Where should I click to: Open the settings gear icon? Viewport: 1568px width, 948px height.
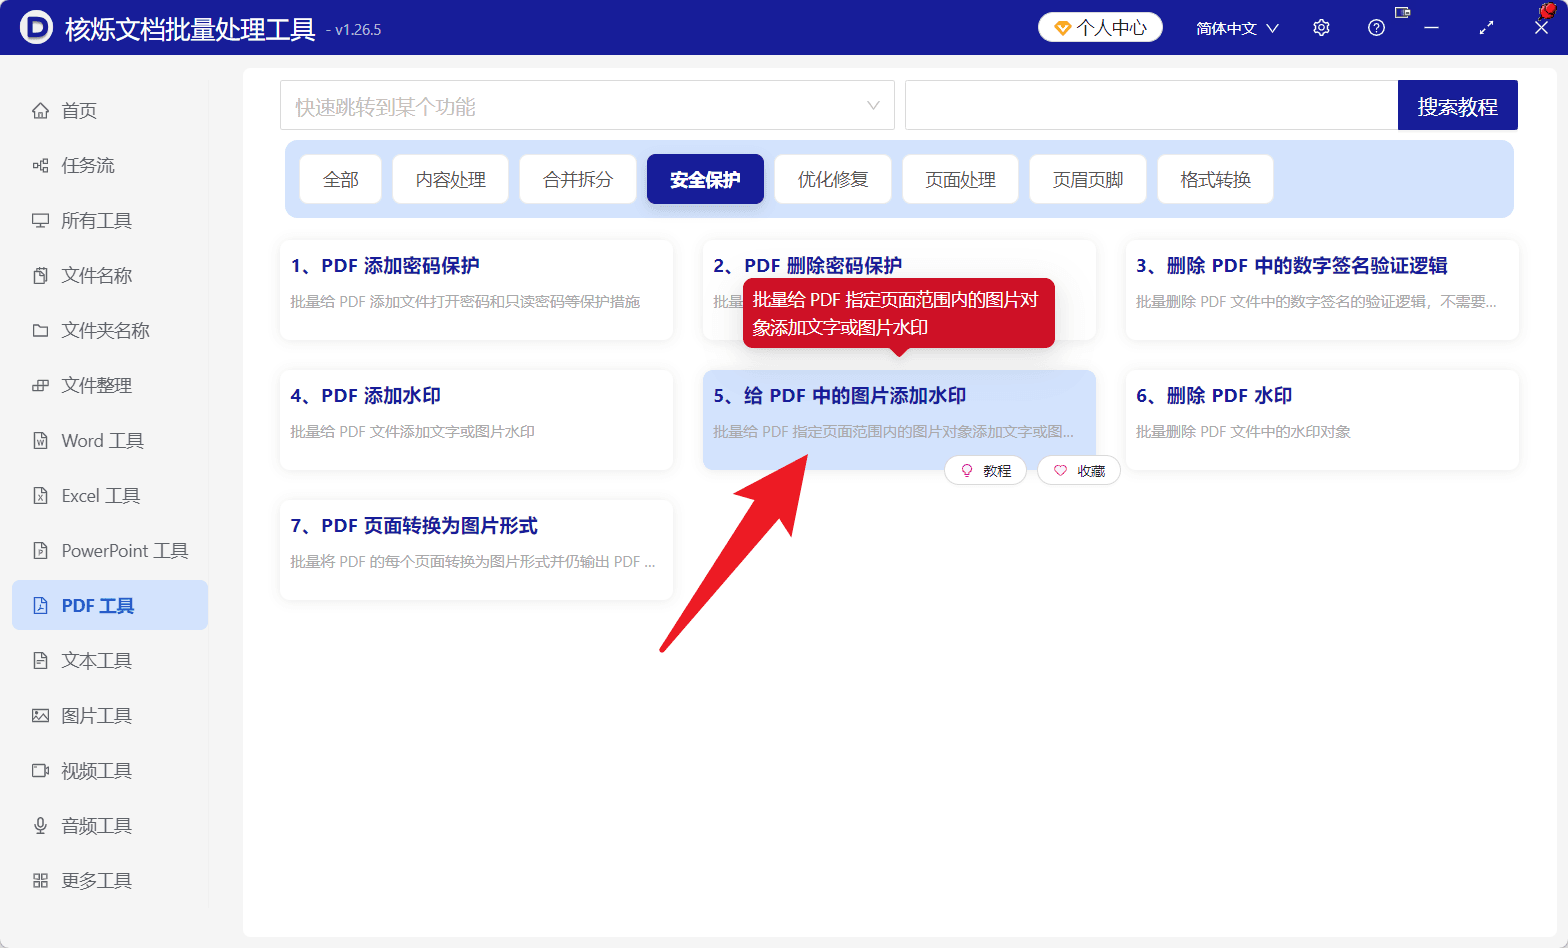(x=1321, y=28)
